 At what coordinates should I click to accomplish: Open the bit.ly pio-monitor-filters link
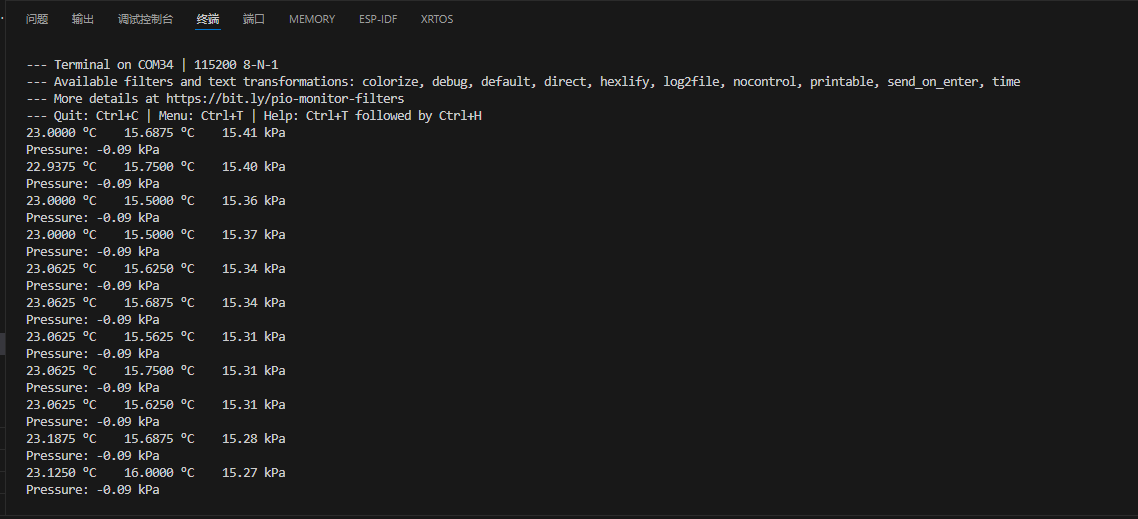[x=285, y=99]
